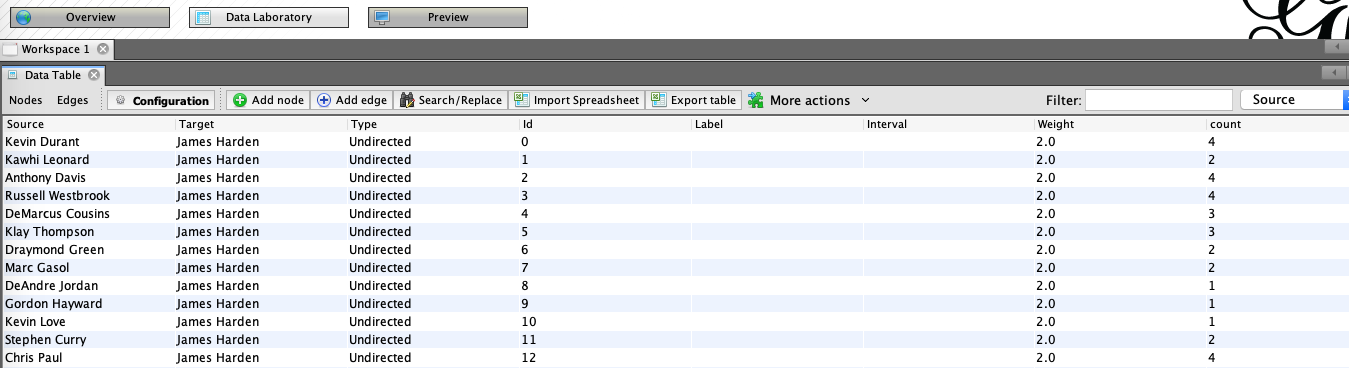
Task: Click the Add node button
Action: (x=268, y=100)
